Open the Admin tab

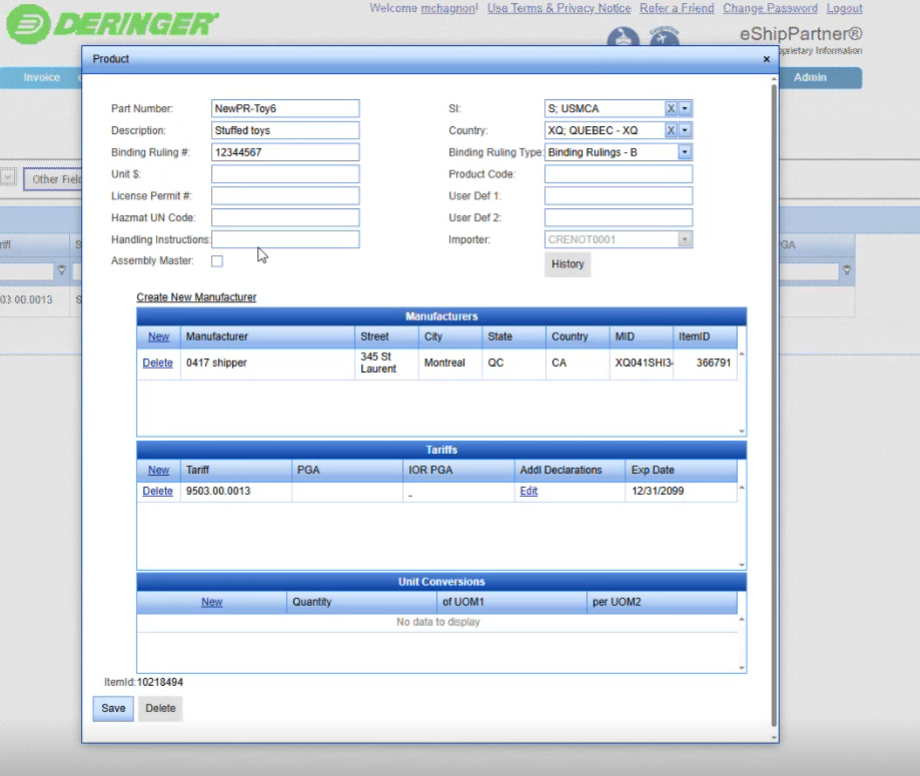pyautogui.click(x=810, y=78)
